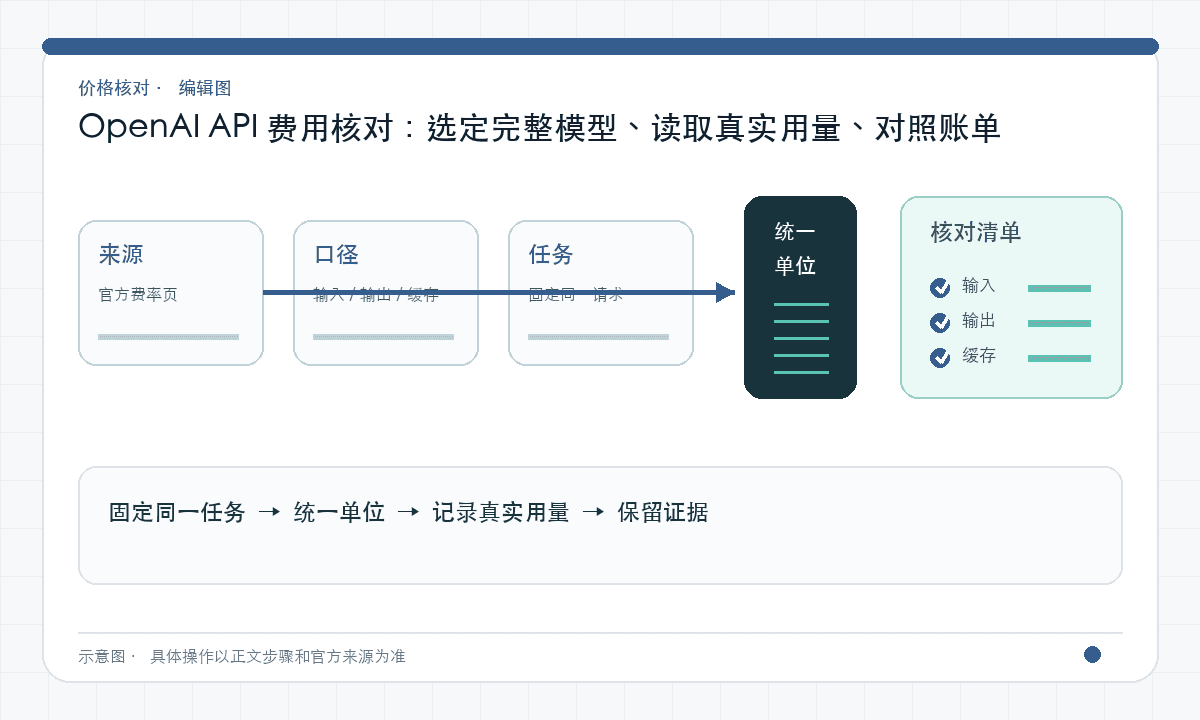Click the 固定同一请求 text under 任务
Image resolution: width=1200 pixels, height=720 pixels.
click(576, 295)
